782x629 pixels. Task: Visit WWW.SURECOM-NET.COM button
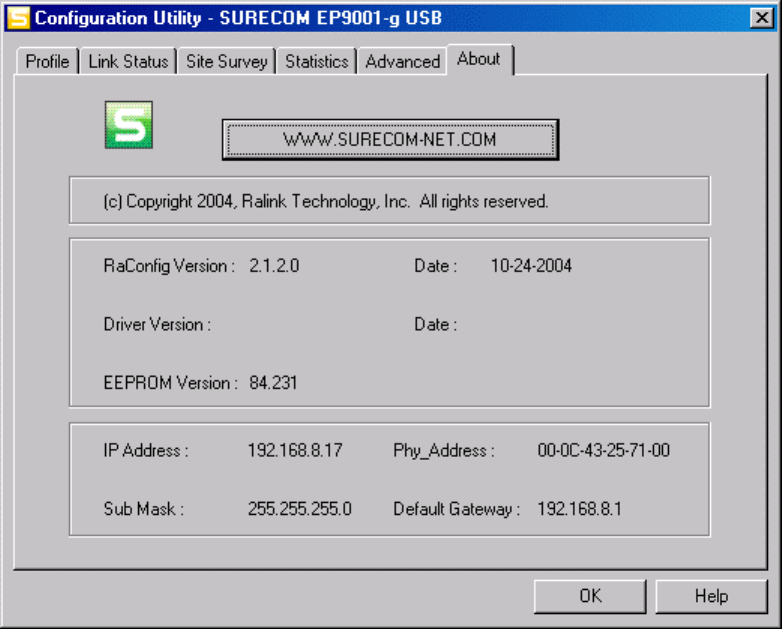(x=391, y=140)
